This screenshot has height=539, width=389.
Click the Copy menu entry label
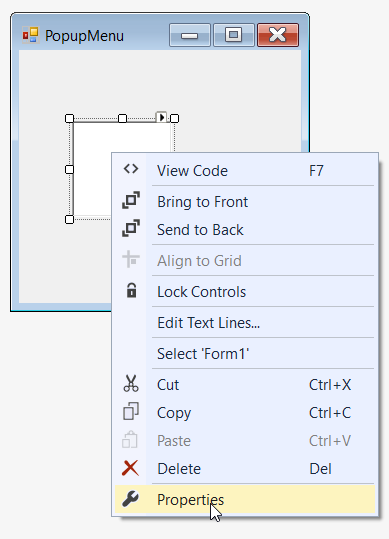[174, 414]
